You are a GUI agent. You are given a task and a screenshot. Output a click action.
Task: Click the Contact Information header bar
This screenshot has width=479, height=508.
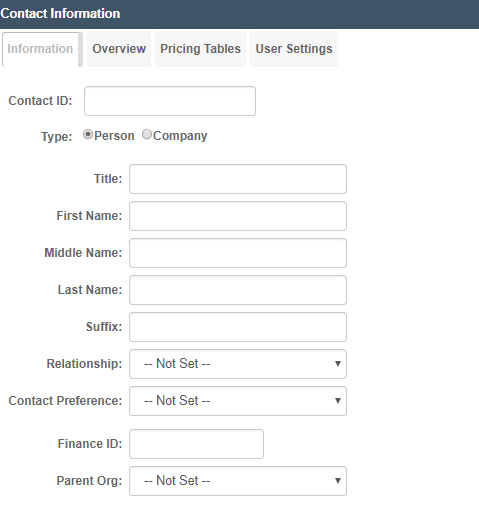[x=239, y=14]
